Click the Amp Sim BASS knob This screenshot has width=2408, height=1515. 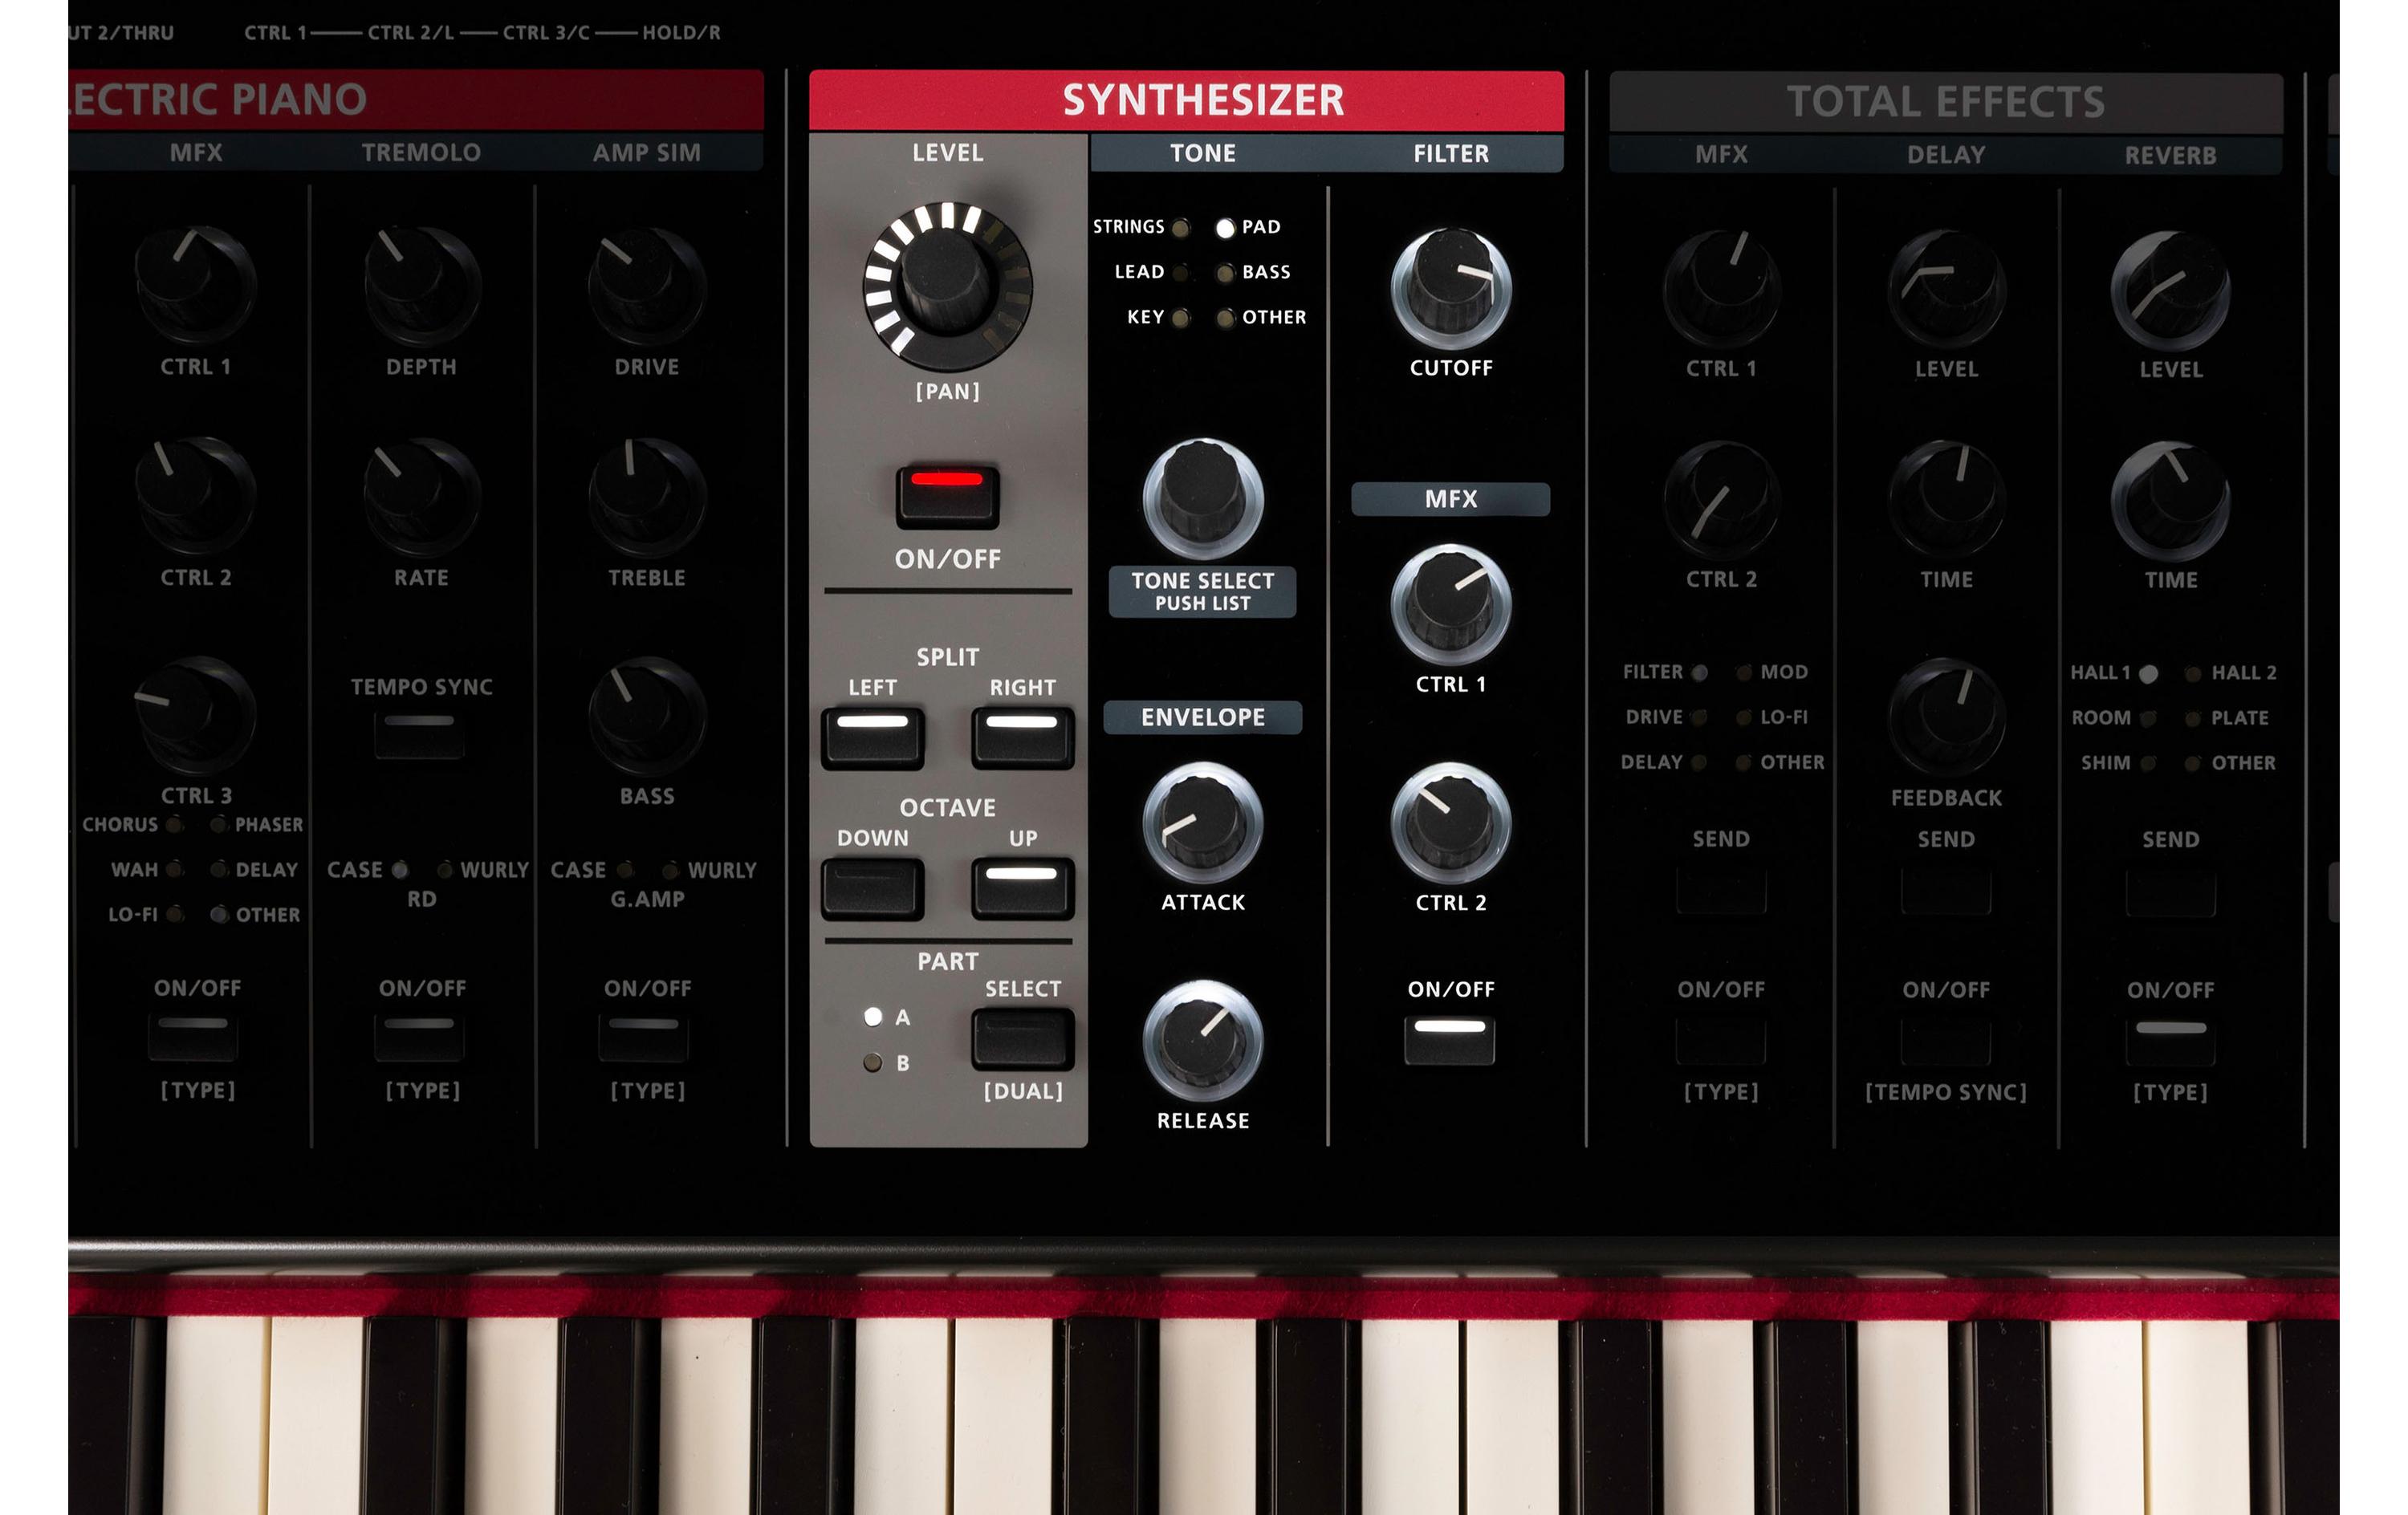point(647,716)
